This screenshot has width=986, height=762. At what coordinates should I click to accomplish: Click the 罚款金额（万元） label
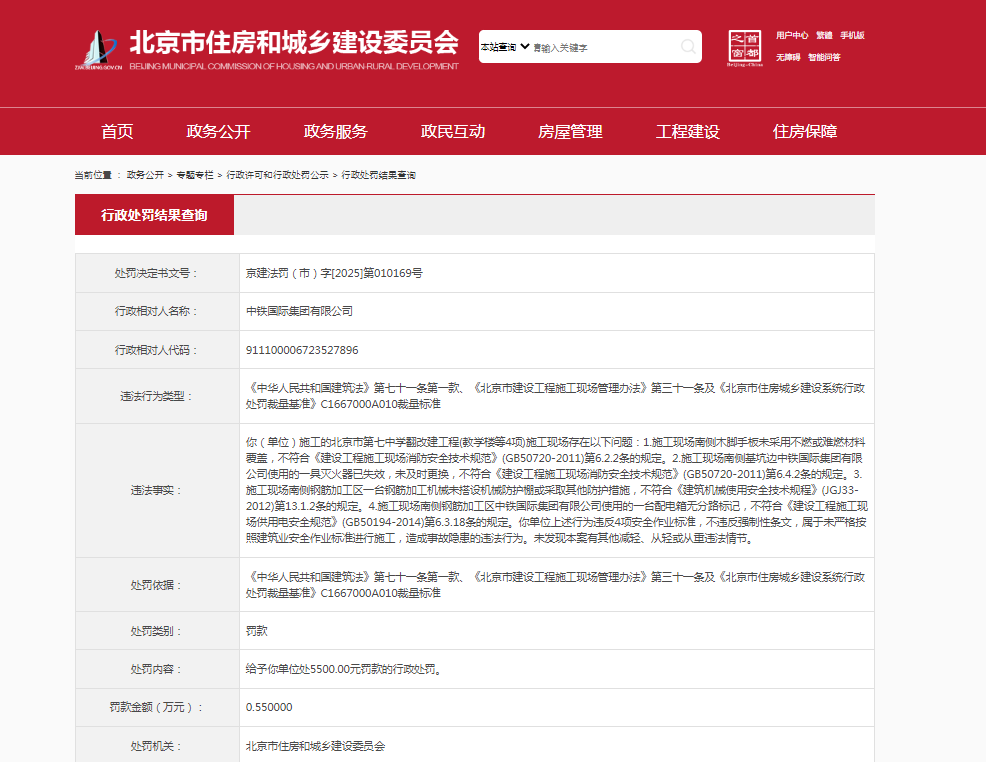[x=157, y=707]
